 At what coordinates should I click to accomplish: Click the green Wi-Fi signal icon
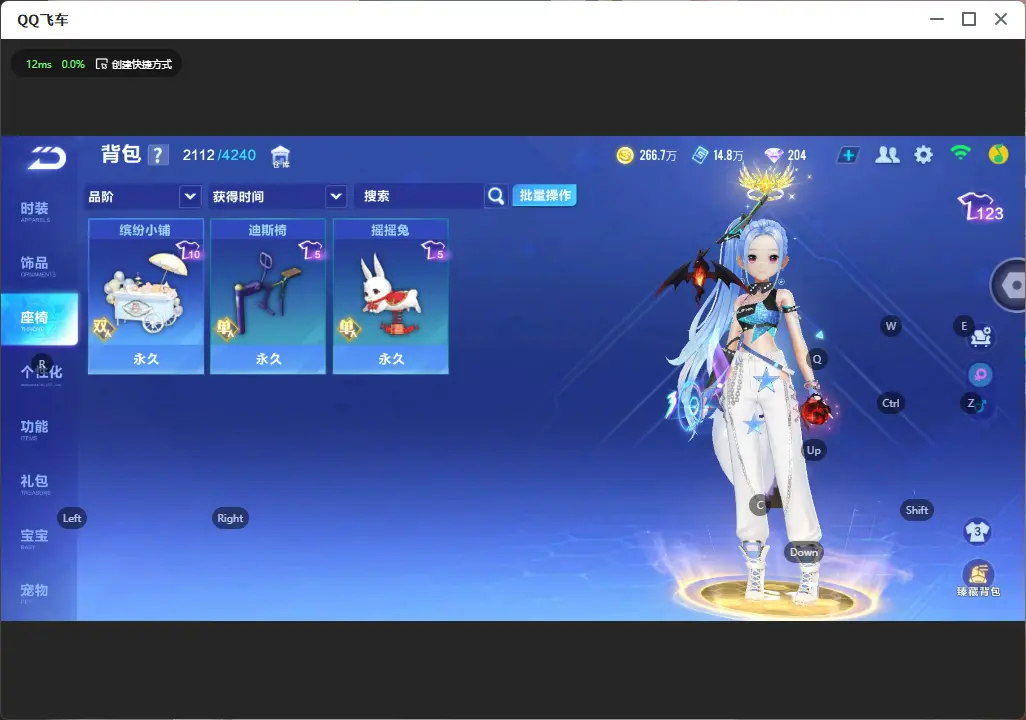tap(960, 153)
